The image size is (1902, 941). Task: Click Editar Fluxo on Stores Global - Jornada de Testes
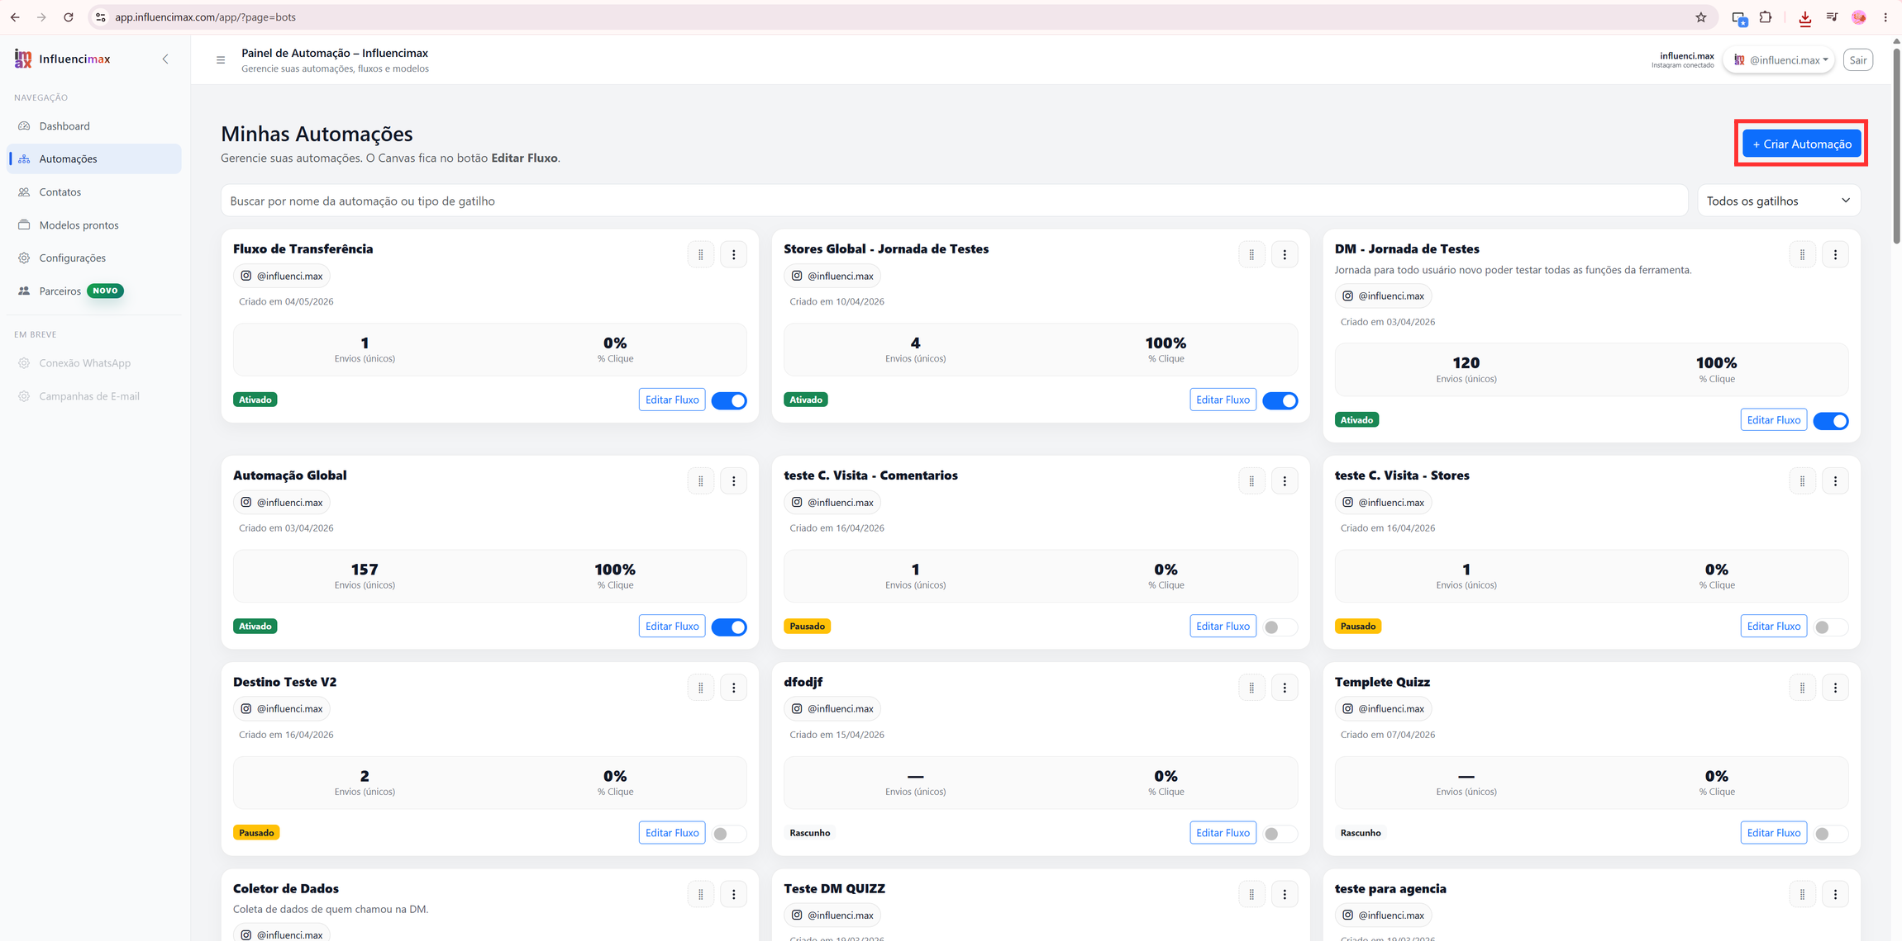click(1223, 400)
